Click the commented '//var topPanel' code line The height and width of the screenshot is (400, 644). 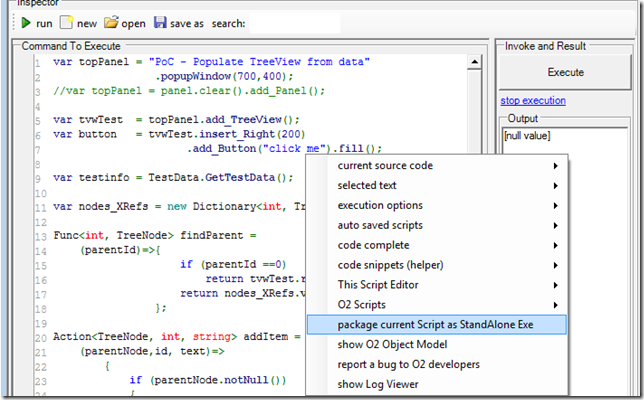(x=189, y=91)
